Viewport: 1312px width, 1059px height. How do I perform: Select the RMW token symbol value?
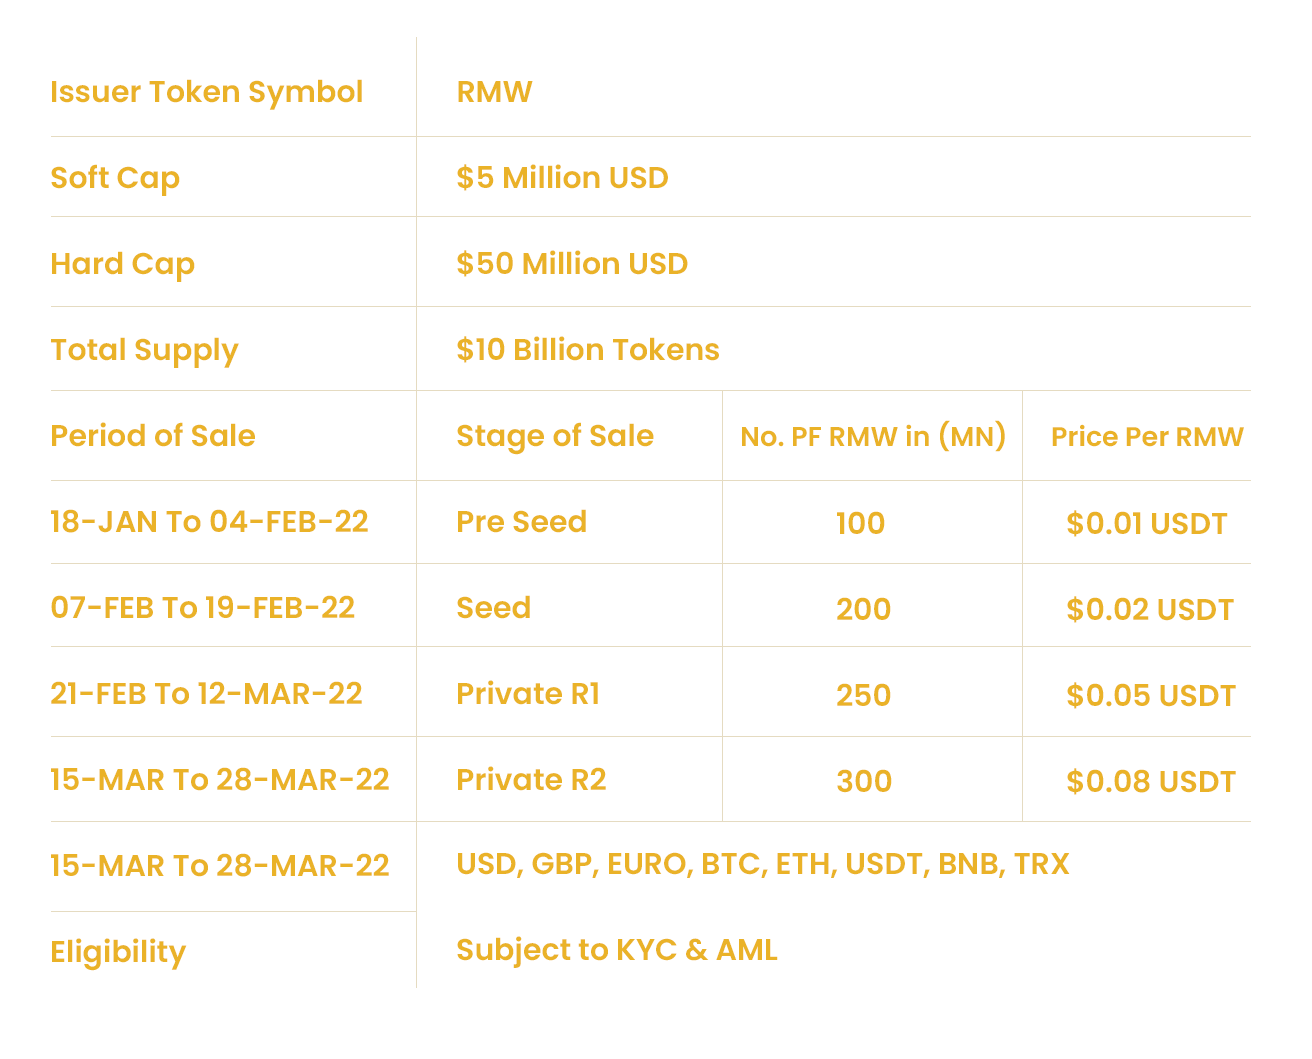[x=494, y=92]
